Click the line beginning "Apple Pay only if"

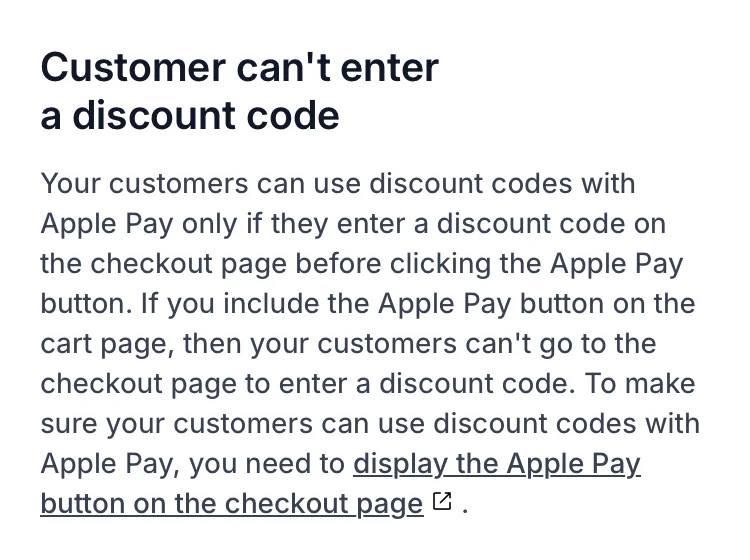click(x=353, y=224)
